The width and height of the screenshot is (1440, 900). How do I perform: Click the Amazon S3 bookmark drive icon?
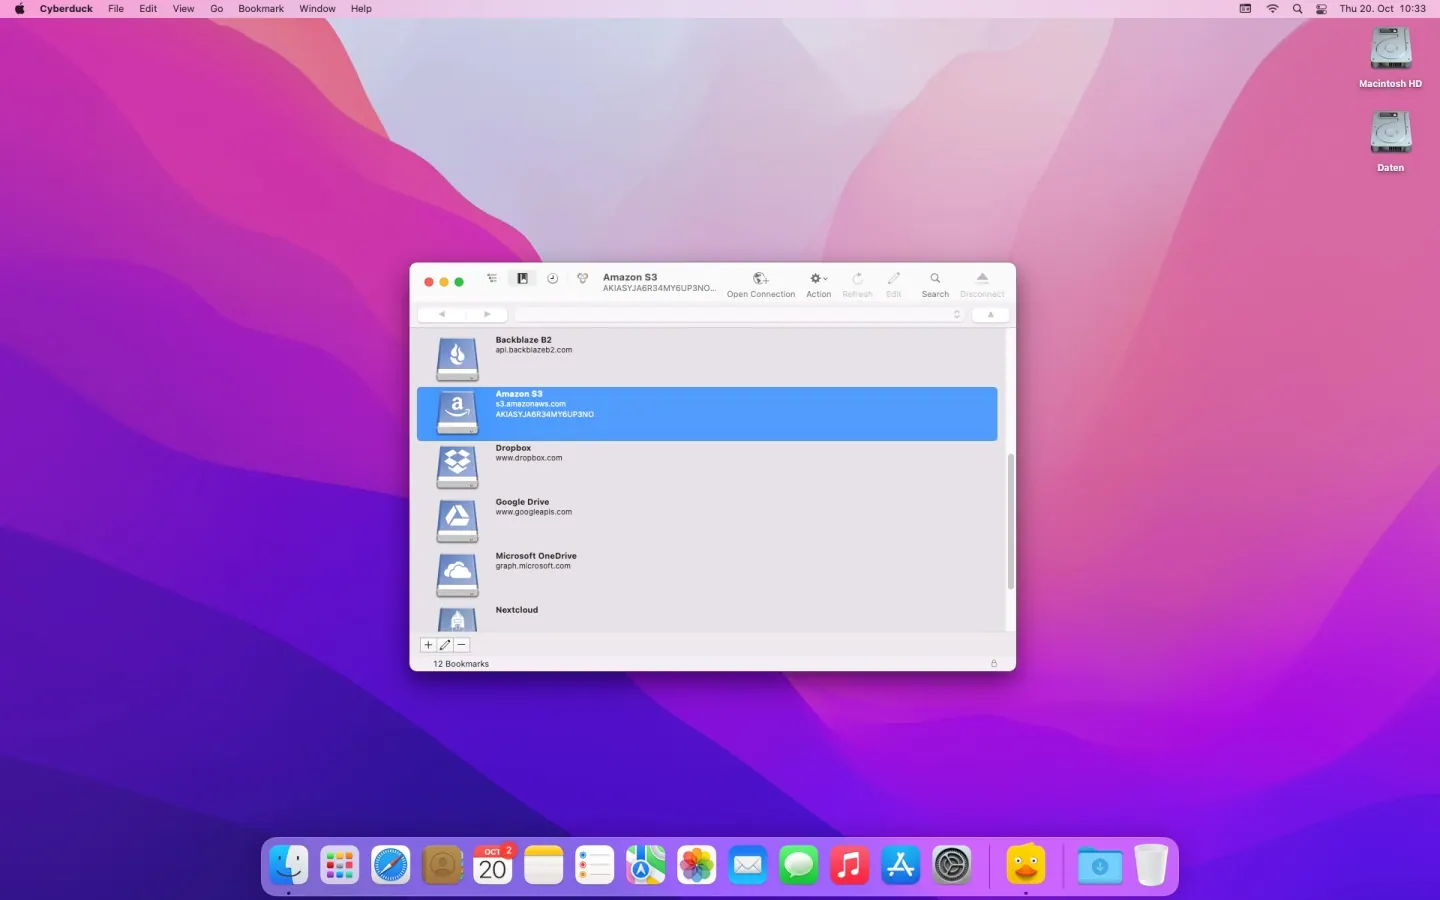click(457, 413)
